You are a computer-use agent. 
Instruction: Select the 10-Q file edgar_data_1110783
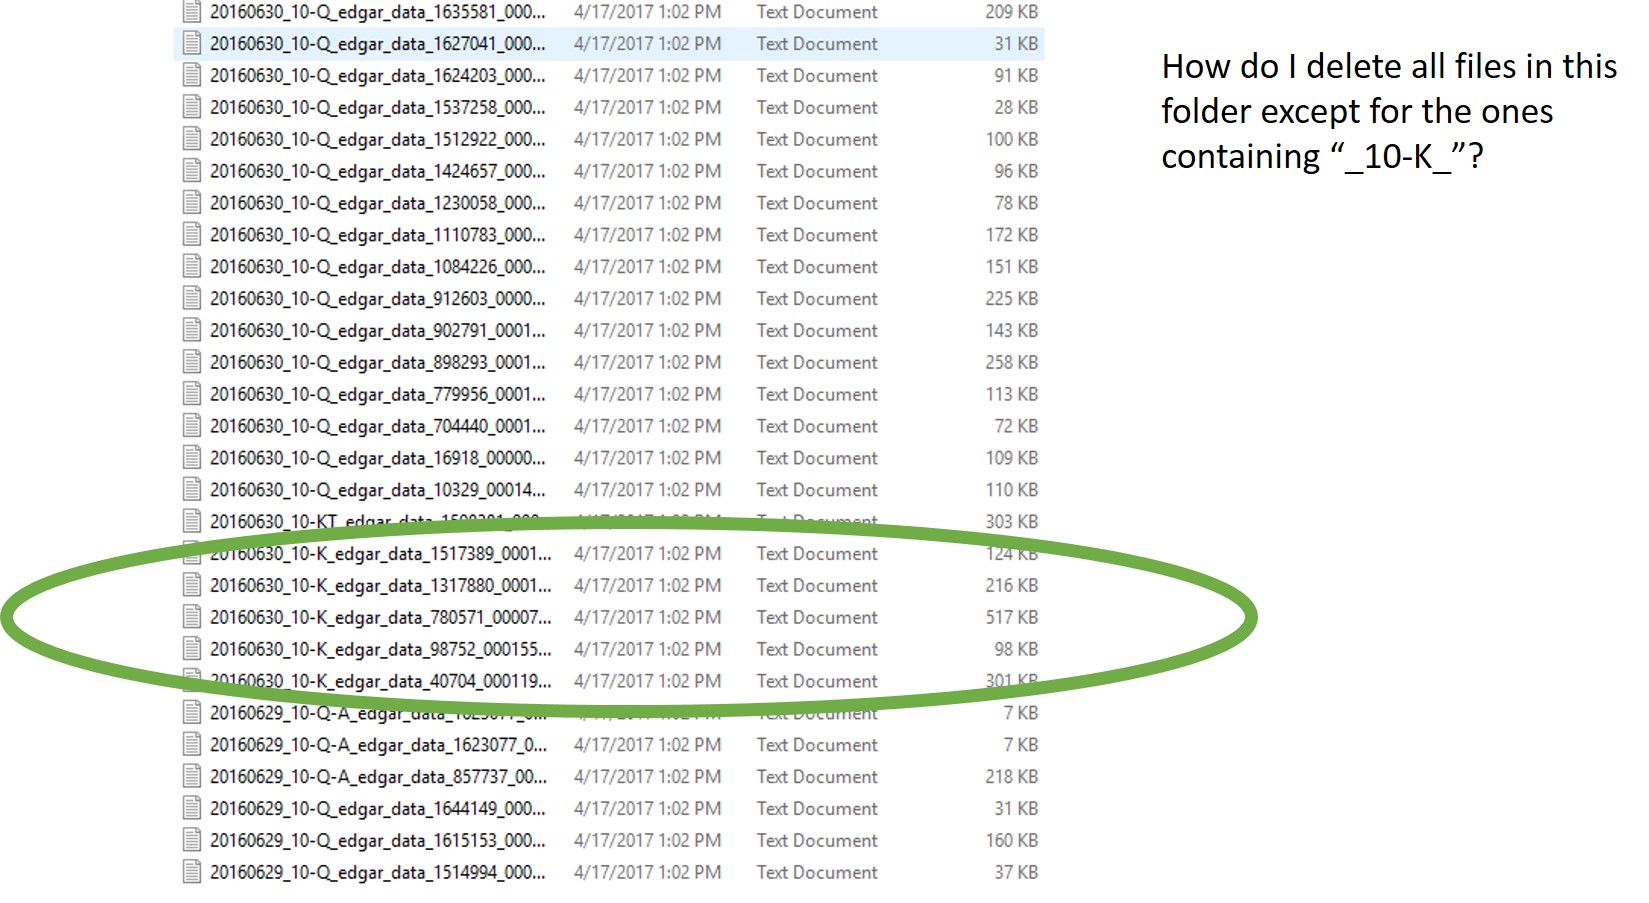(x=378, y=235)
